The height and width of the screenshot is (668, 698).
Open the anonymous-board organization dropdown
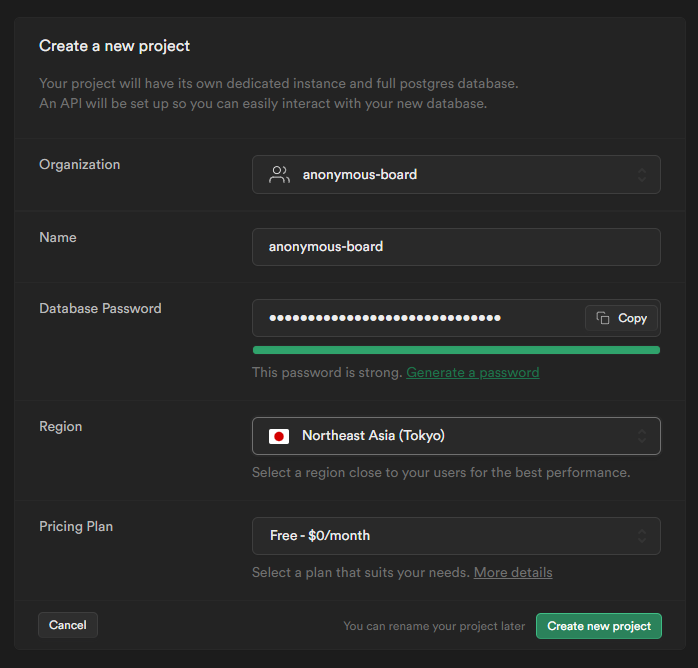[456, 174]
